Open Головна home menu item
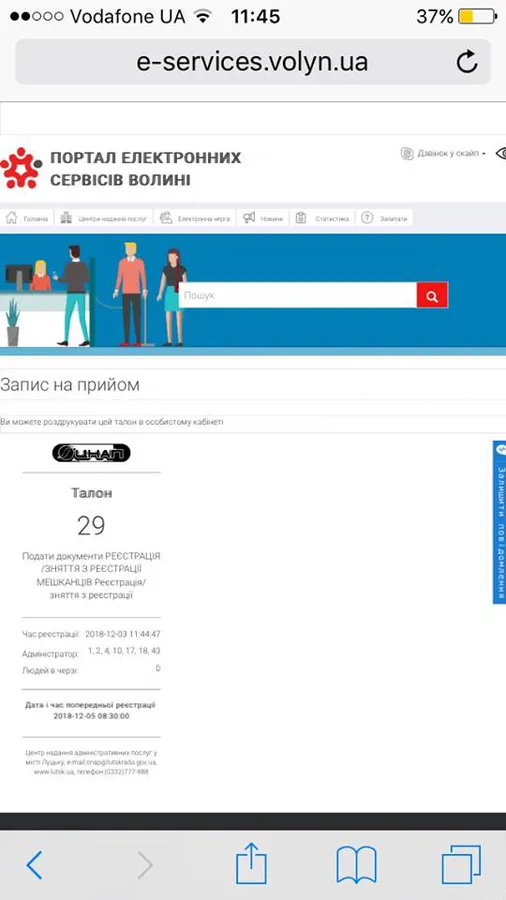Screen dimensions: 506x900 [27, 218]
